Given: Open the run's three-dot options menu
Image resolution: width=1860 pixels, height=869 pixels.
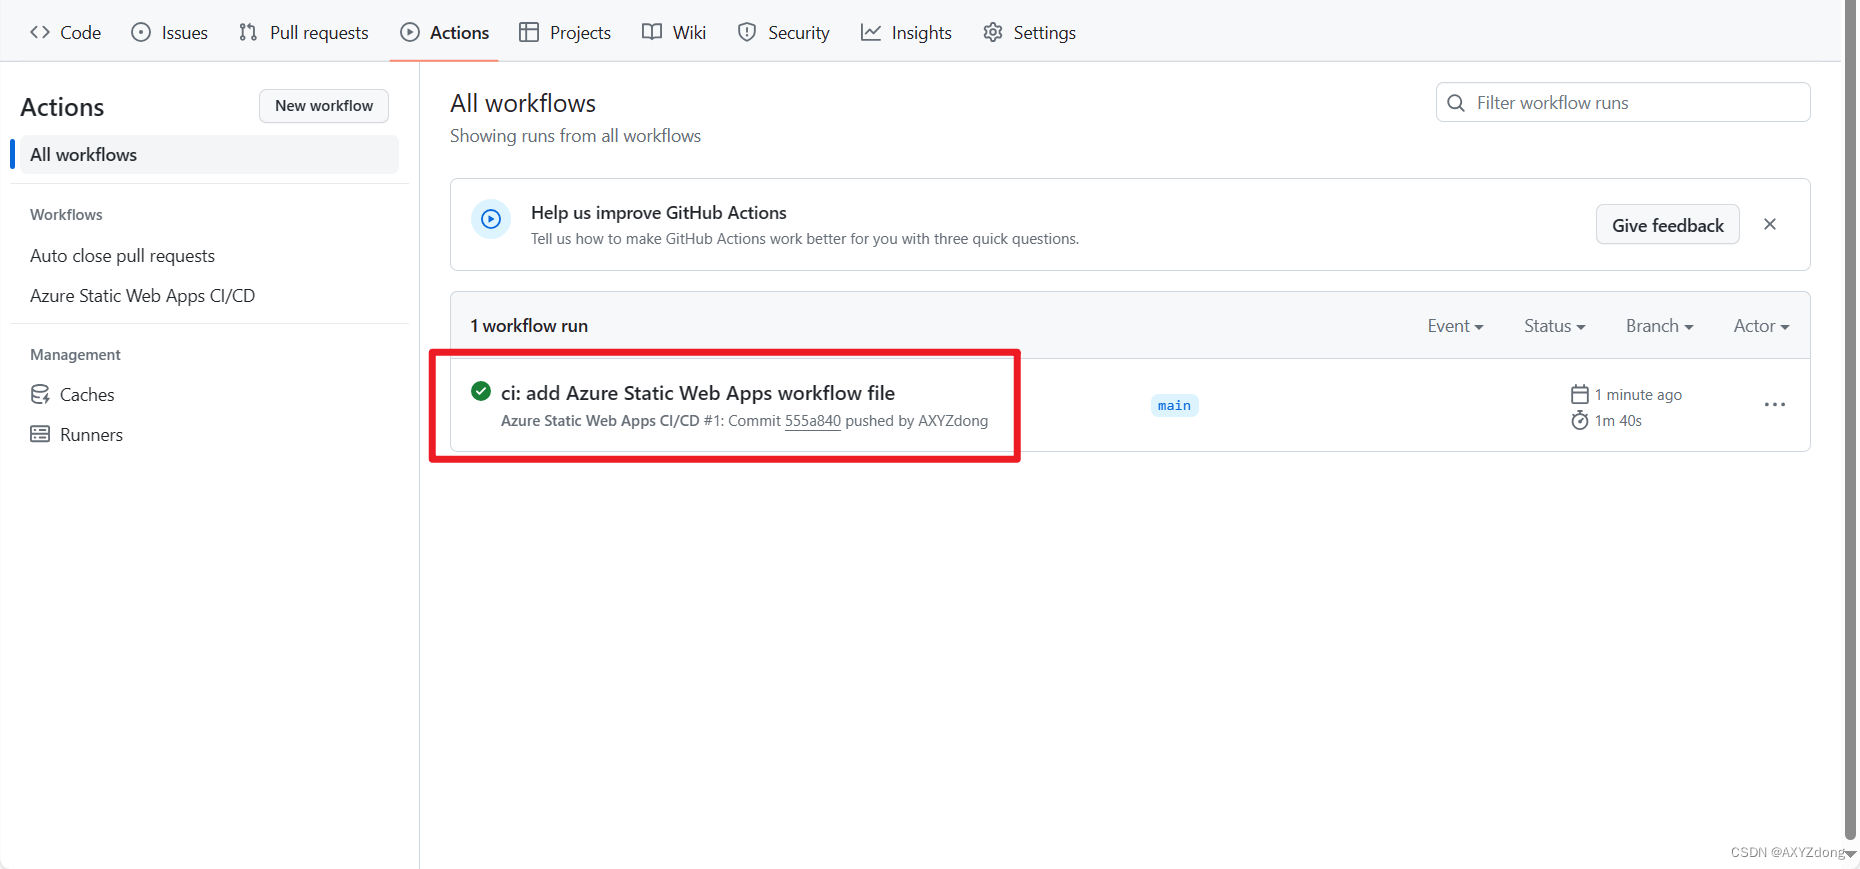Looking at the screenshot, I should (1775, 405).
